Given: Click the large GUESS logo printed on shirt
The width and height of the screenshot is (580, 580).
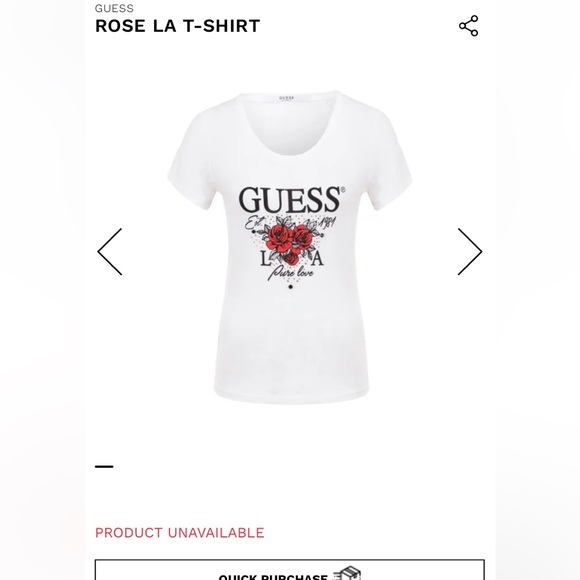Looking at the screenshot, I should pyautogui.click(x=291, y=200).
